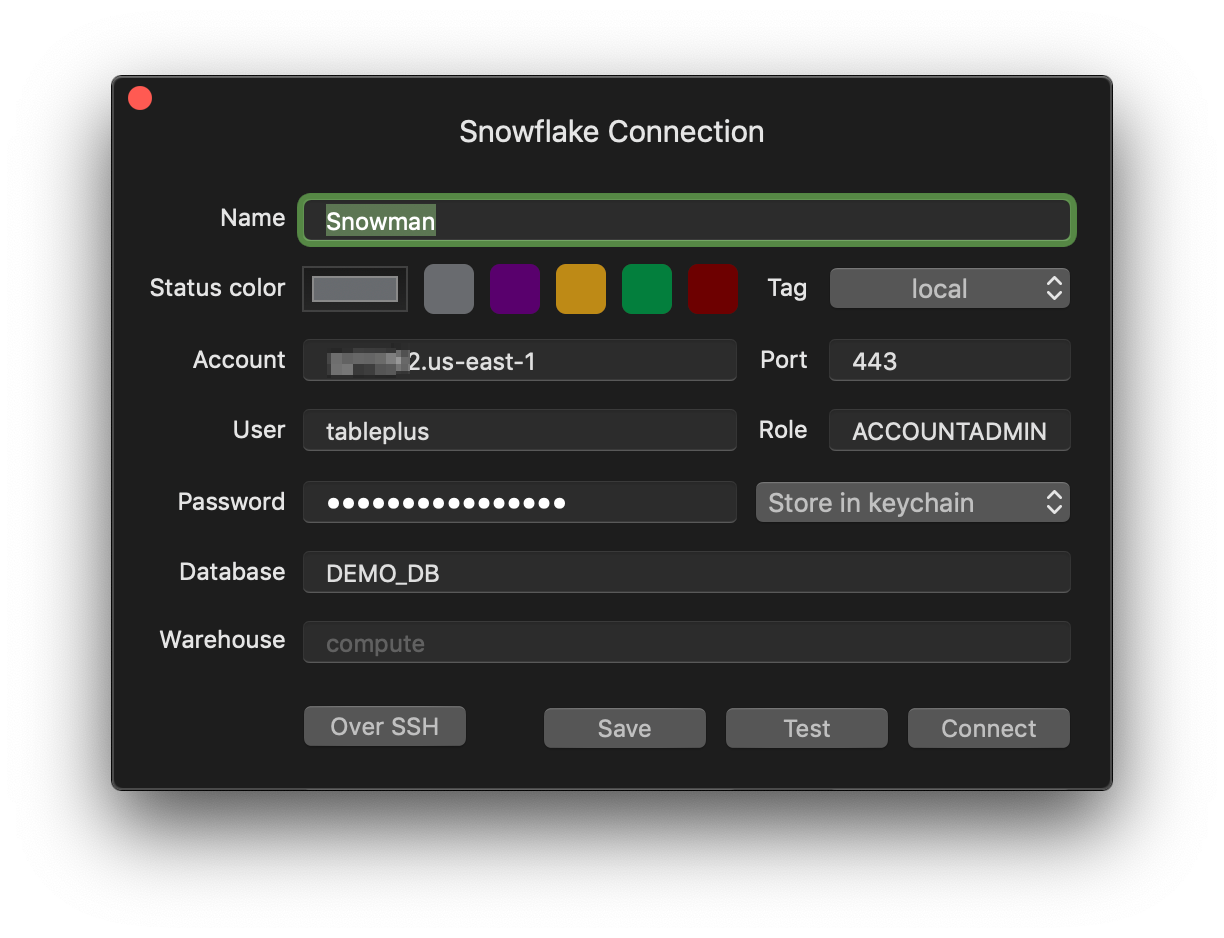Select the green status color swatch
This screenshot has width=1224, height=938.
tap(646, 288)
